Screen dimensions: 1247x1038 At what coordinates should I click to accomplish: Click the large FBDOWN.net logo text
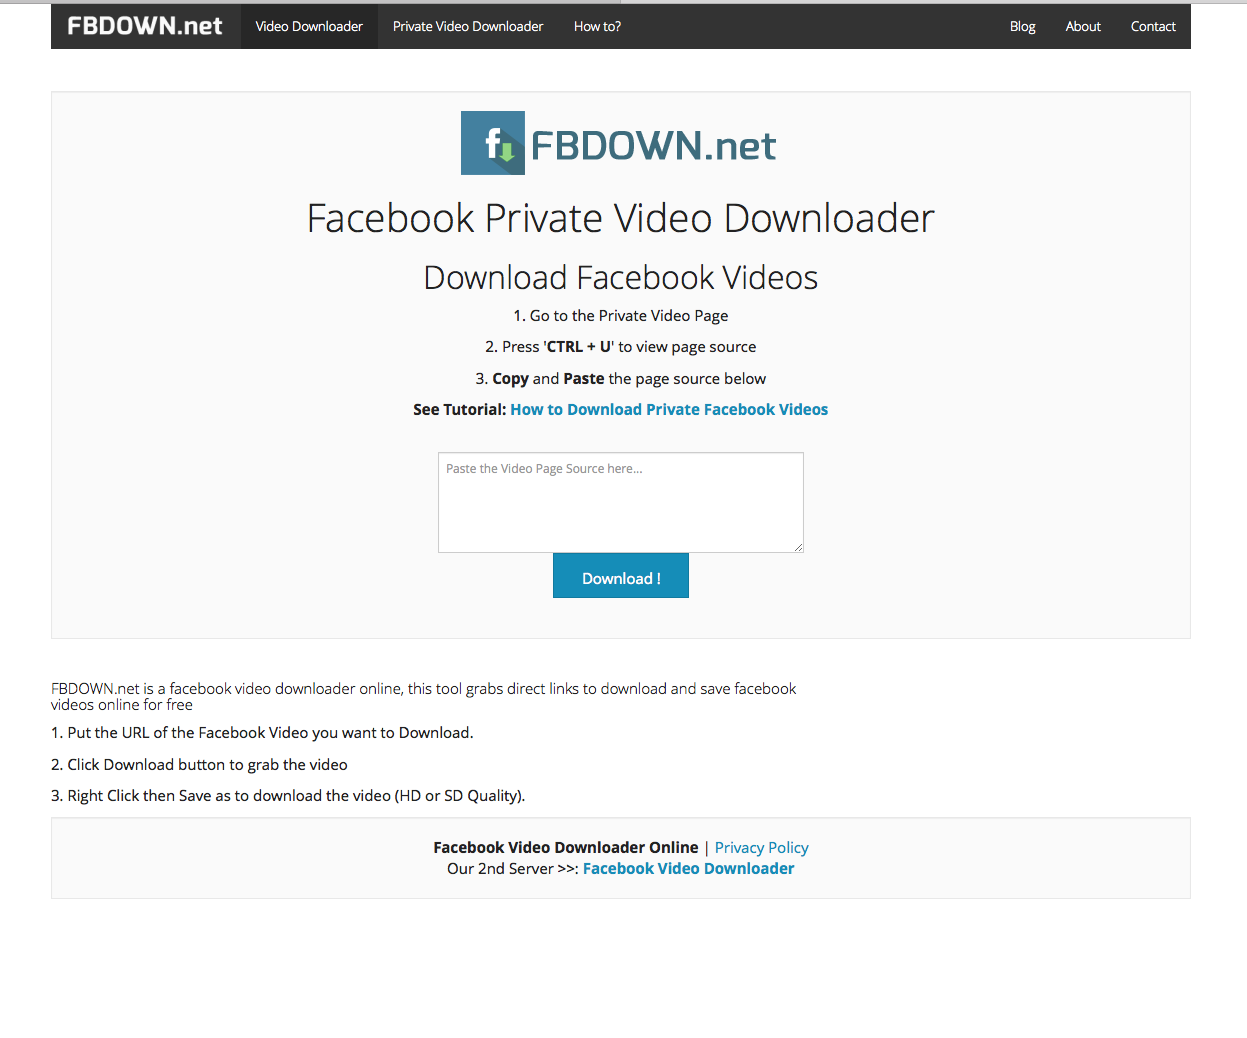coord(654,146)
